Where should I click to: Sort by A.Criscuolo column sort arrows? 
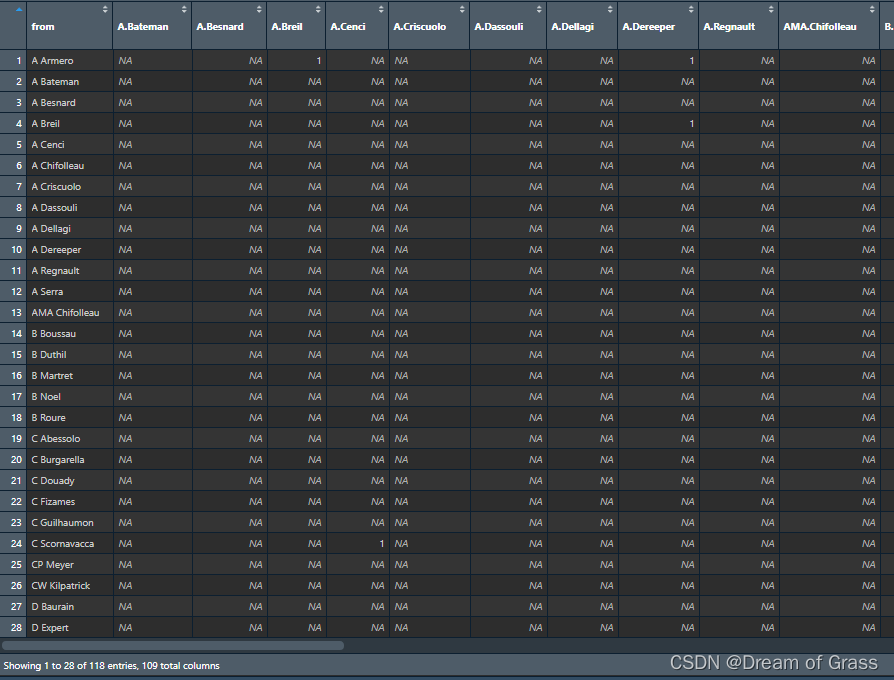pyautogui.click(x=462, y=9)
